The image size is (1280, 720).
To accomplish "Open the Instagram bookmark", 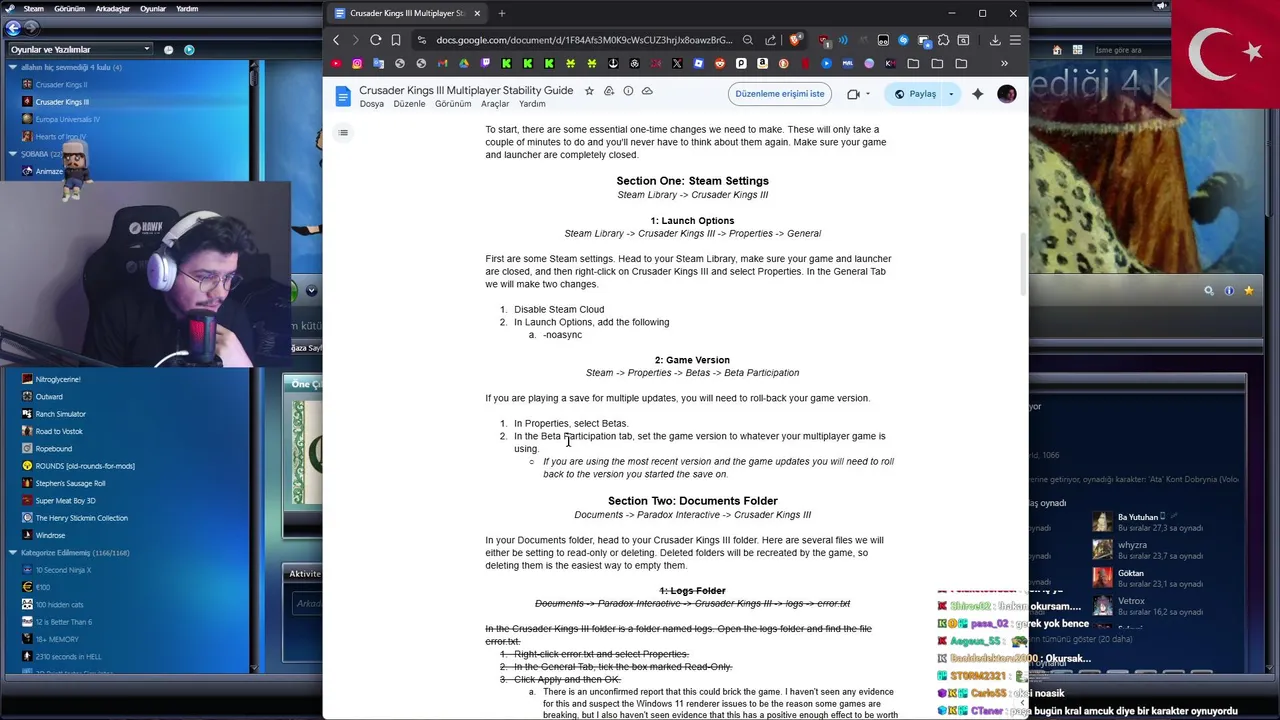I will coord(357,63).
